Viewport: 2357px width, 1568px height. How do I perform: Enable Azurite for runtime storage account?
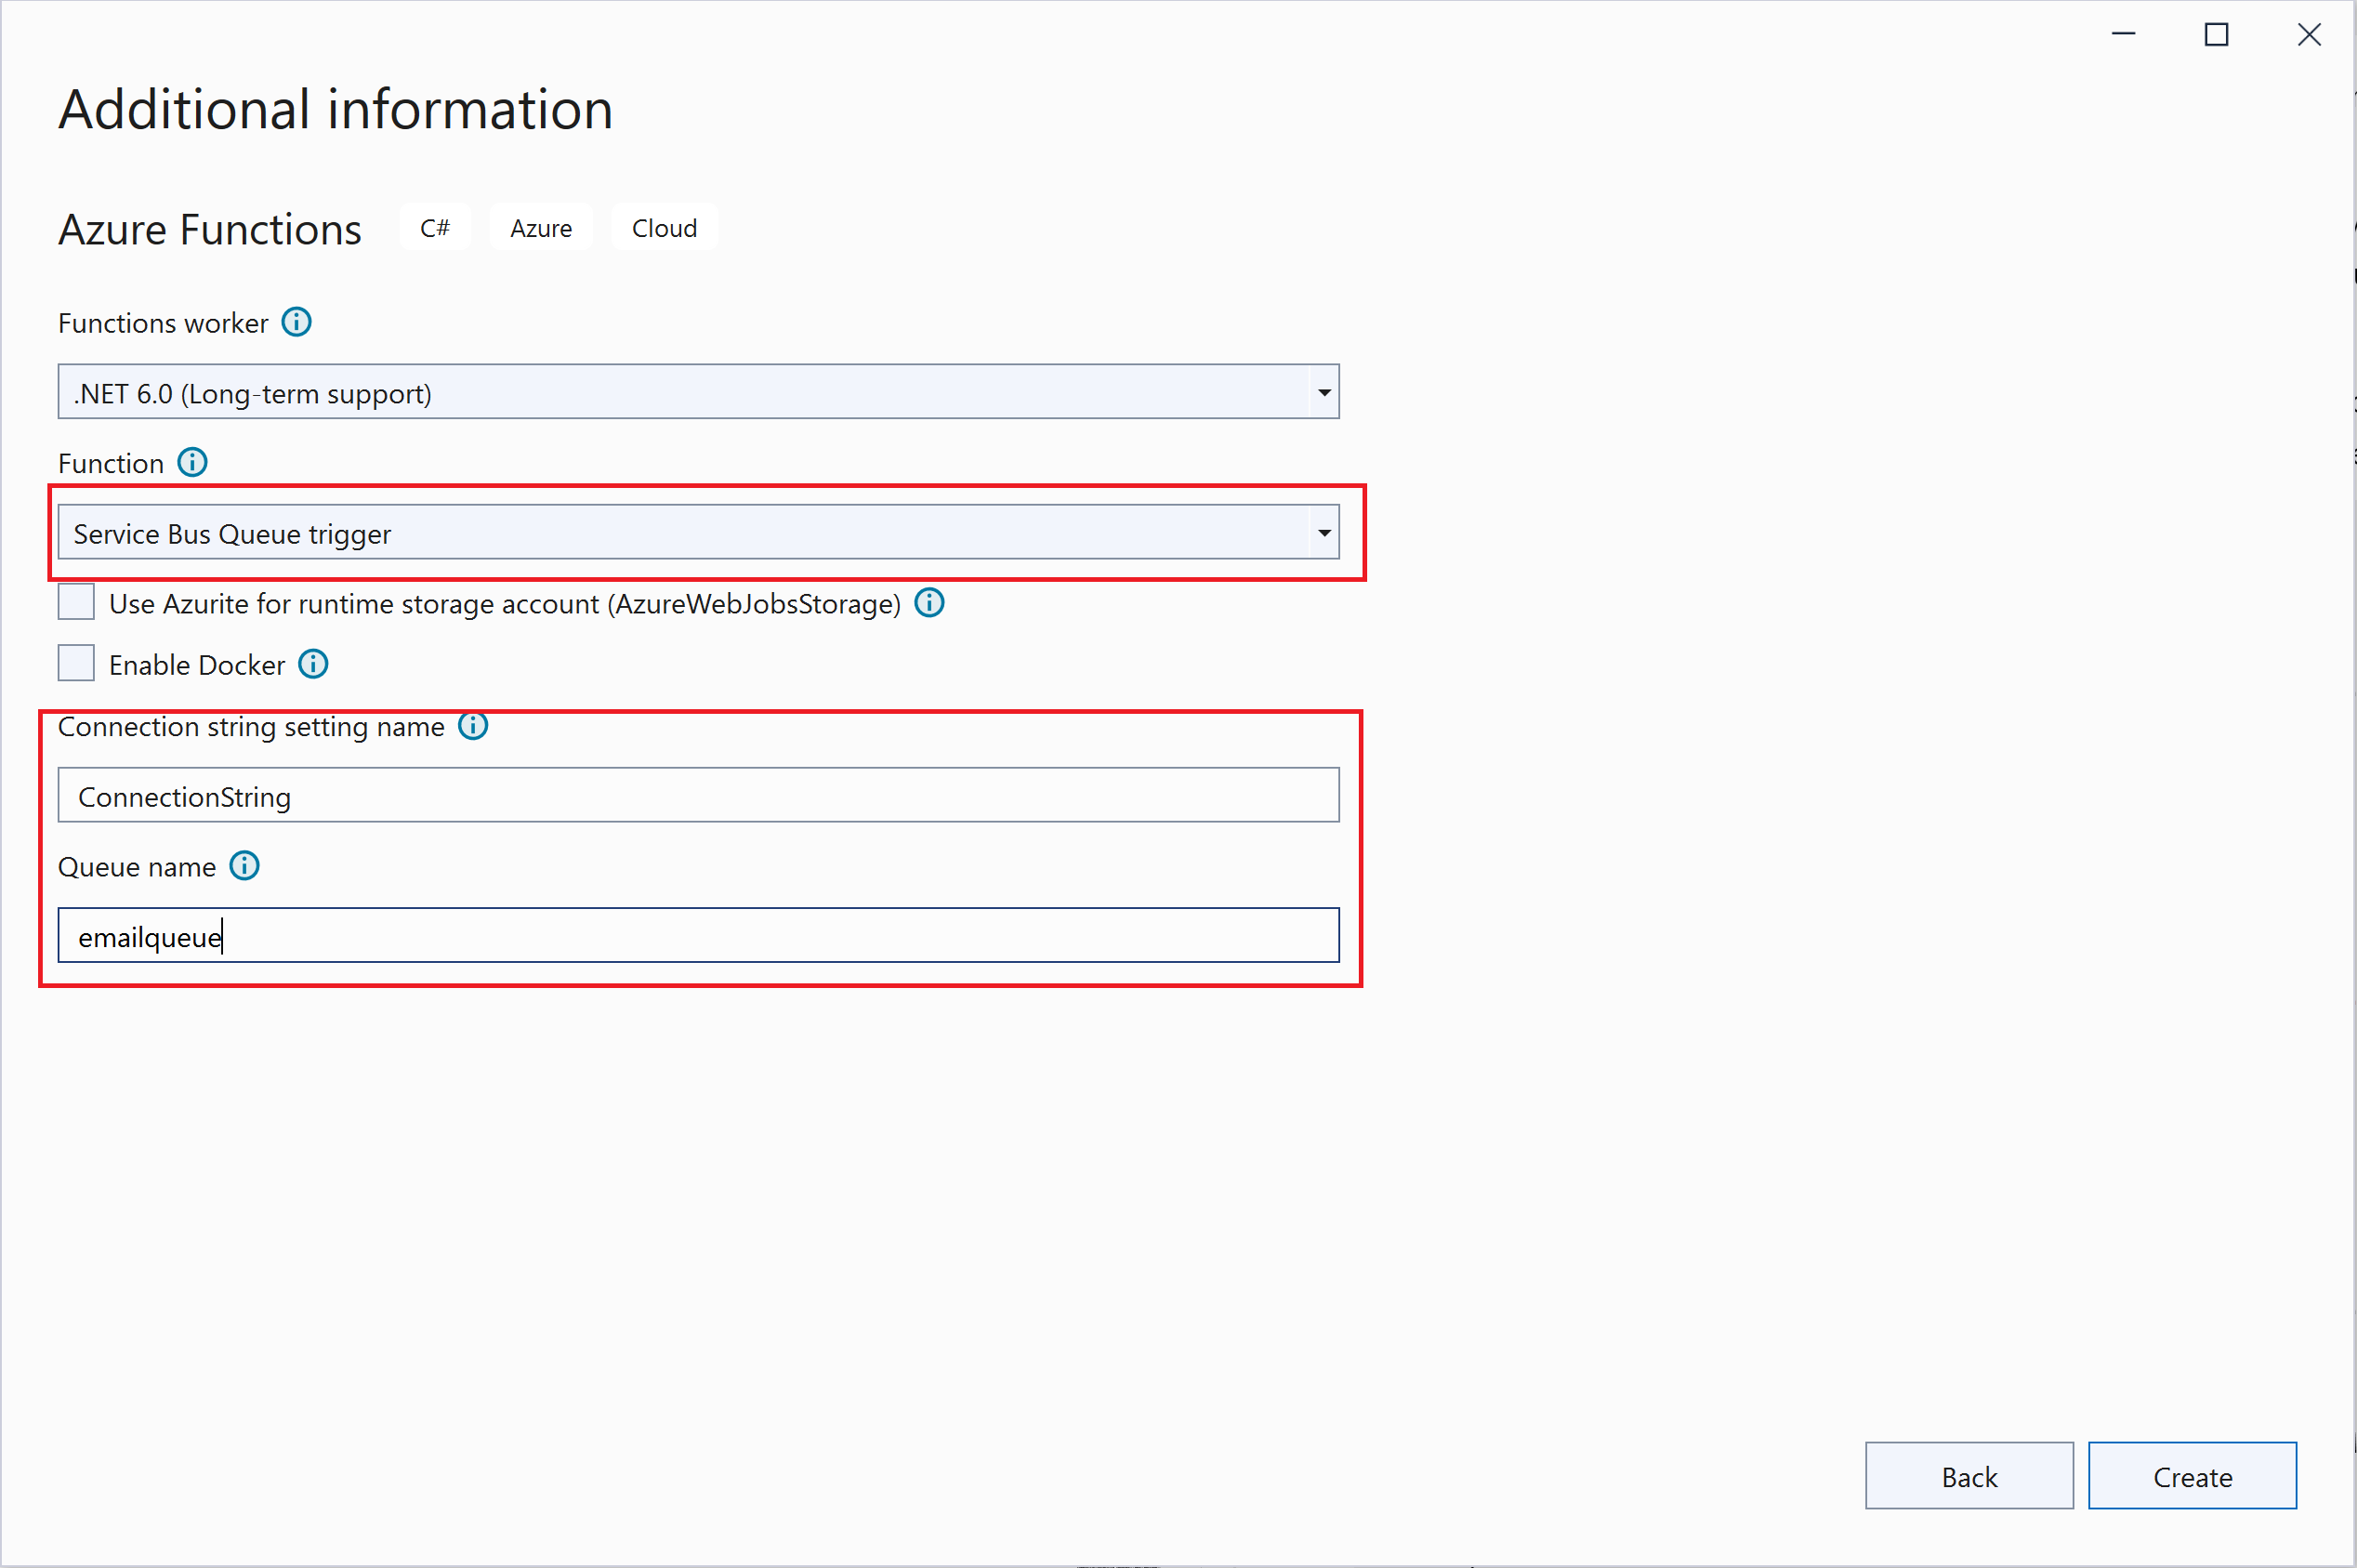[x=75, y=601]
